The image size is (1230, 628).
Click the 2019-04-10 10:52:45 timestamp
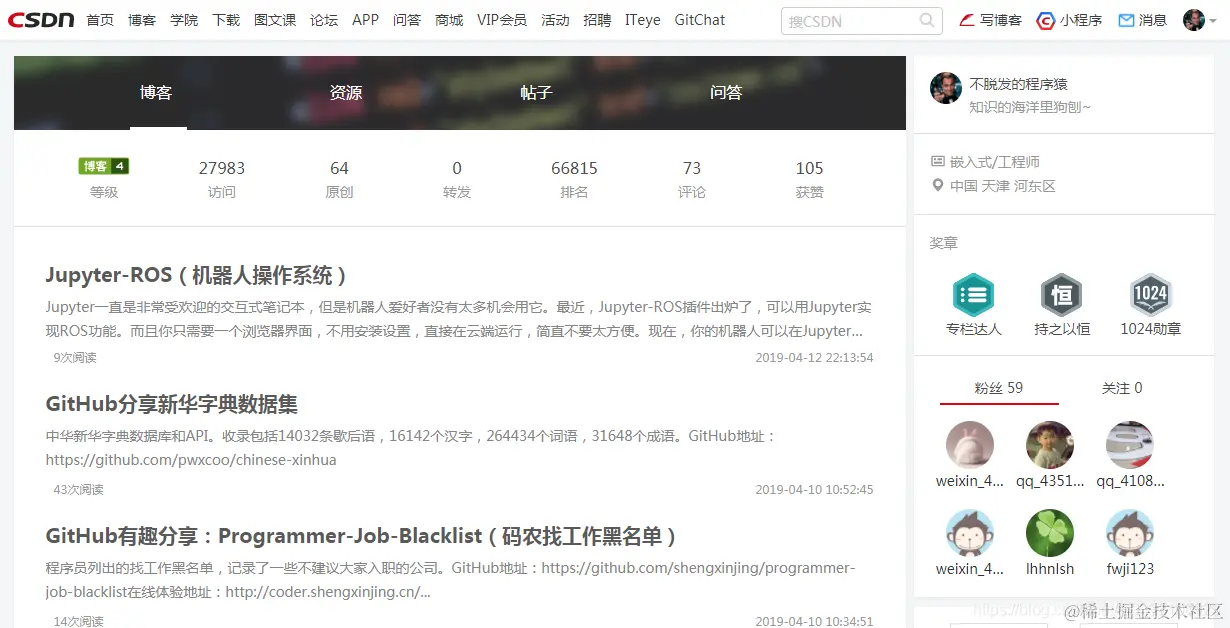point(814,489)
